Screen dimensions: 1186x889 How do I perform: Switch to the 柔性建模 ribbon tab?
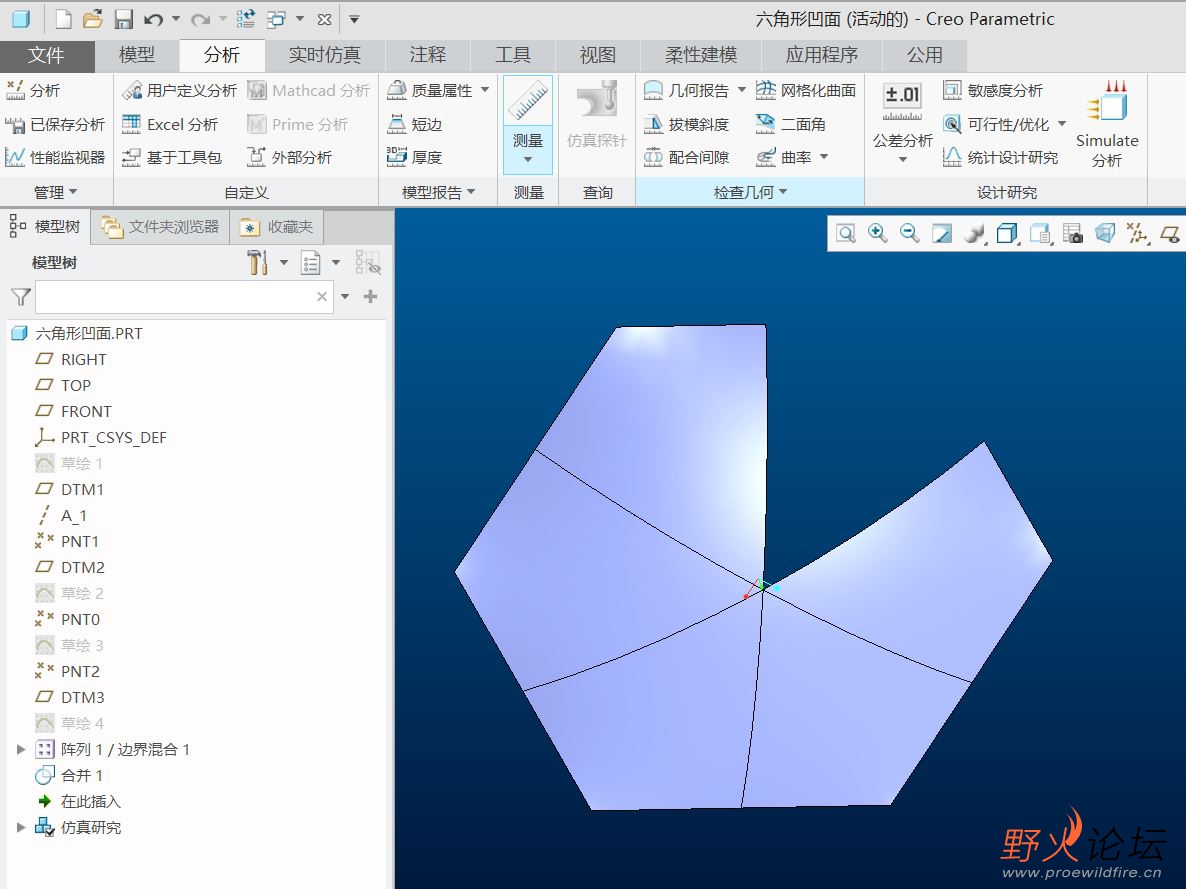pyautogui.click(x=701, y=55)
